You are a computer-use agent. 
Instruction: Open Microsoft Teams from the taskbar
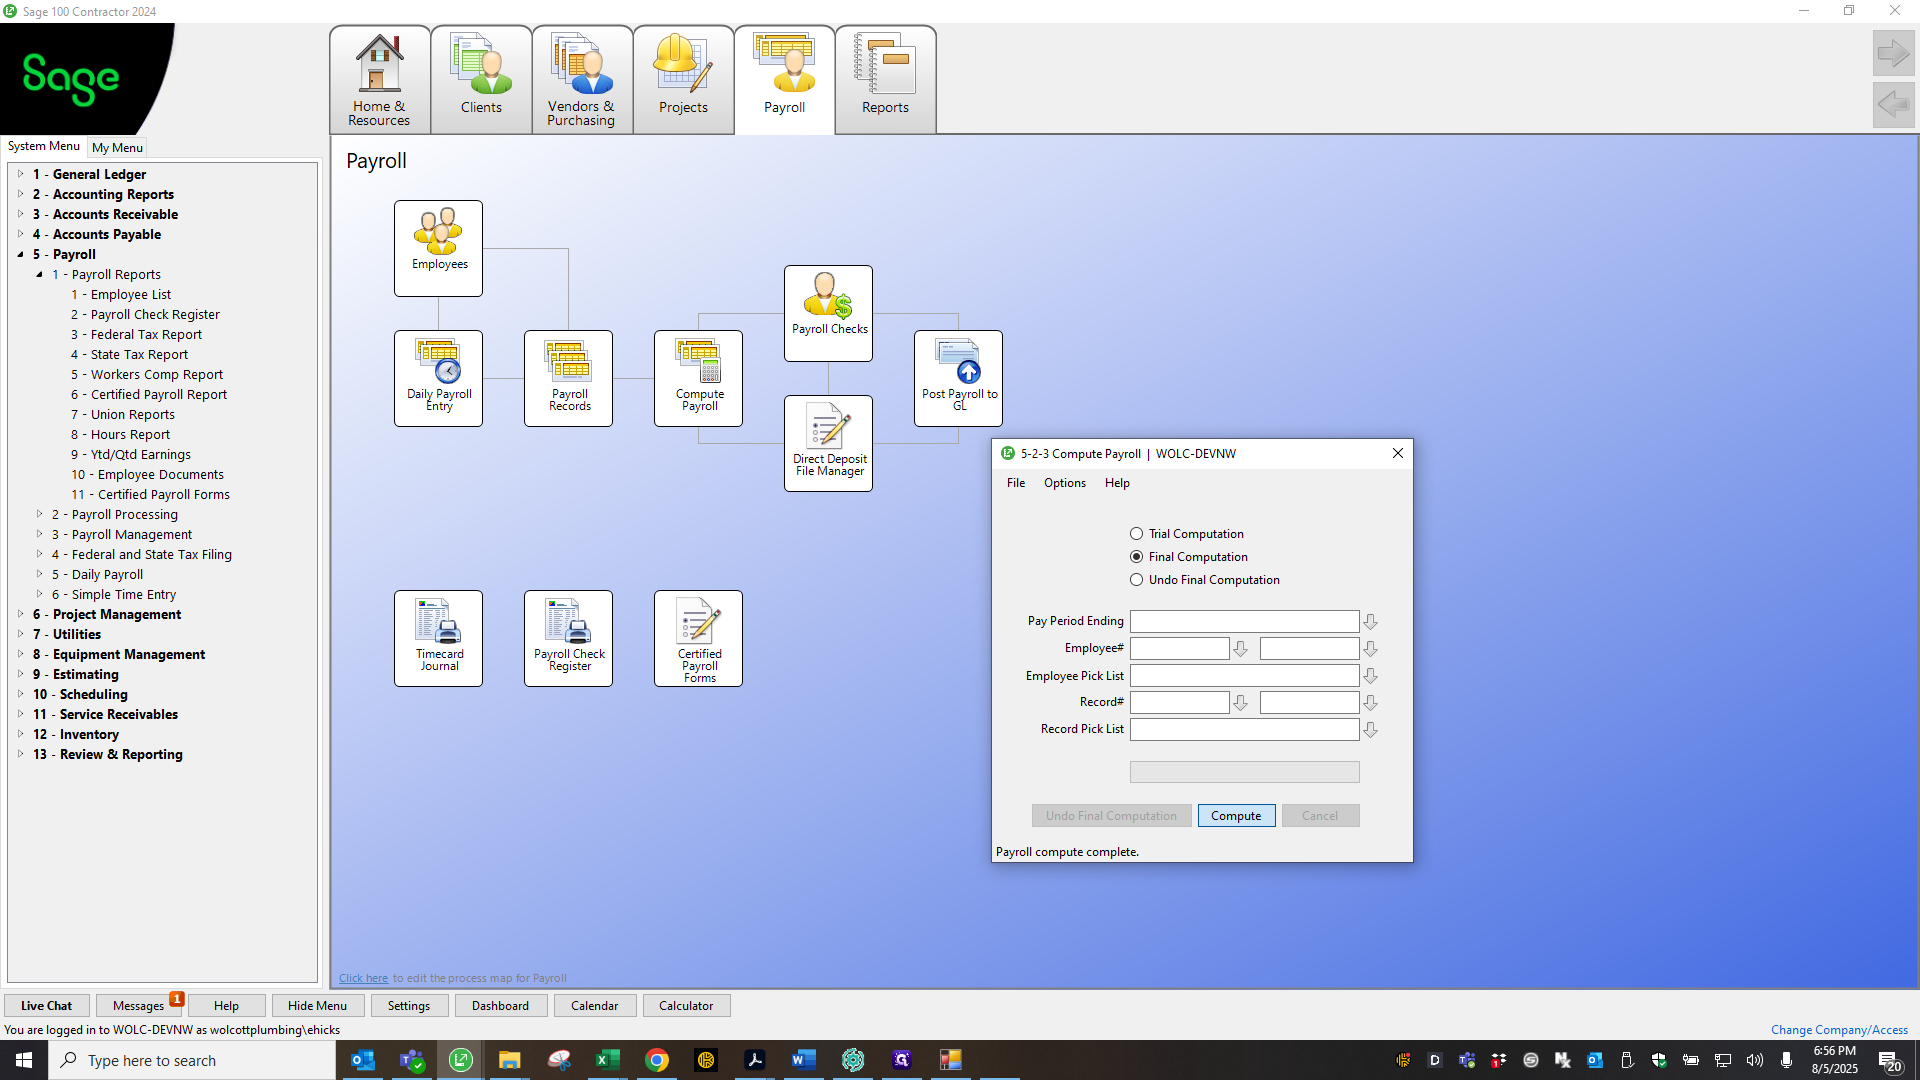pos(412,1060)
